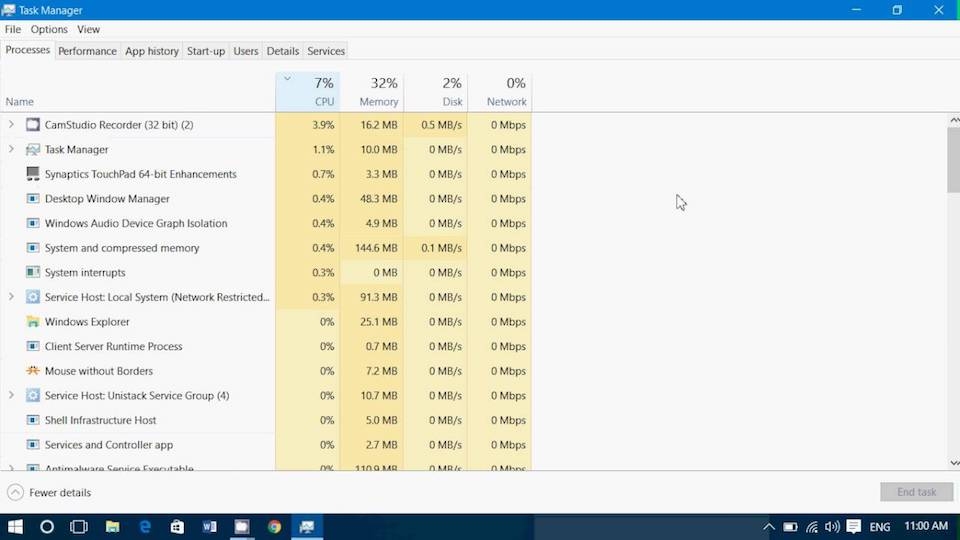Click the scrollbar down arrow

click(x=954, y=463)
